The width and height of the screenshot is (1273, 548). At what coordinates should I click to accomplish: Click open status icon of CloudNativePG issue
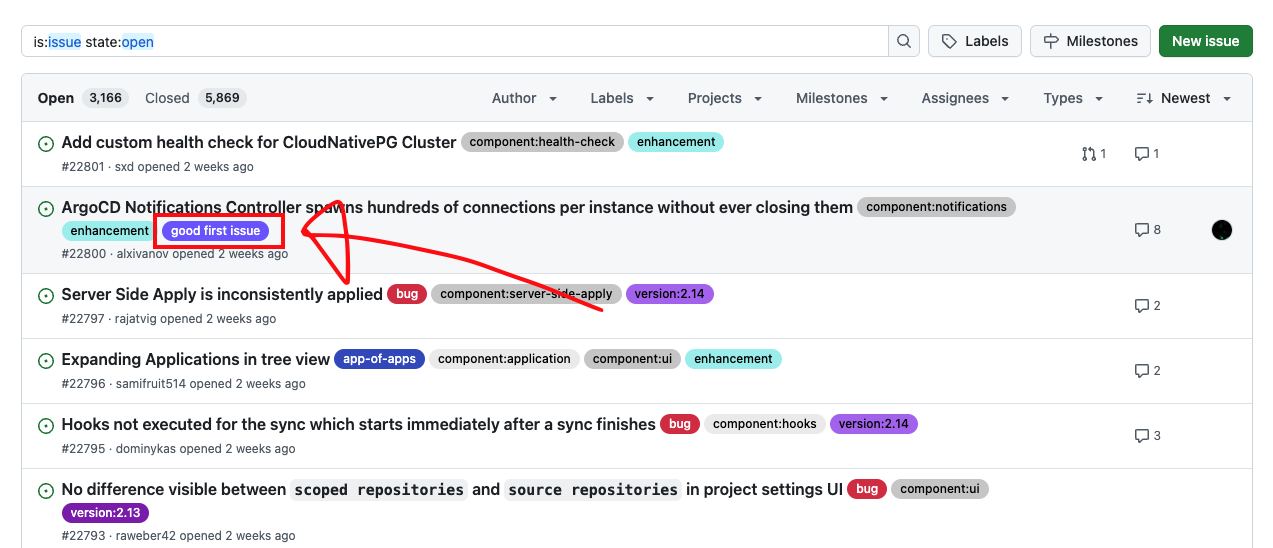point(46,143)
